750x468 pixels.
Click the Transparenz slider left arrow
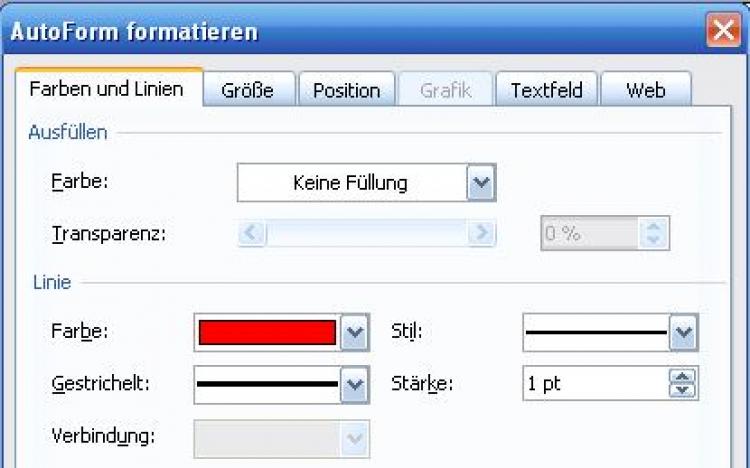(x=251, y=234)
